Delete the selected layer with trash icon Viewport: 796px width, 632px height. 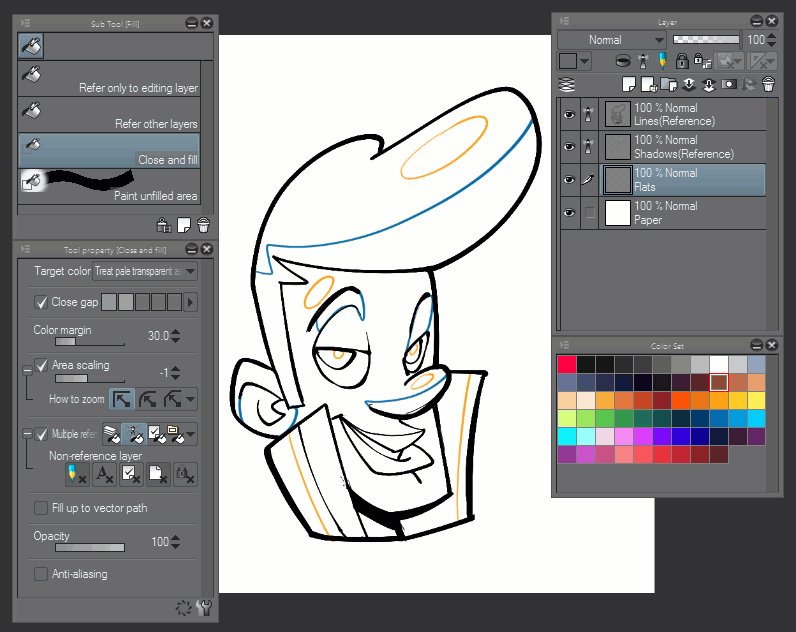pyautogui.click(x=769, y=84)
